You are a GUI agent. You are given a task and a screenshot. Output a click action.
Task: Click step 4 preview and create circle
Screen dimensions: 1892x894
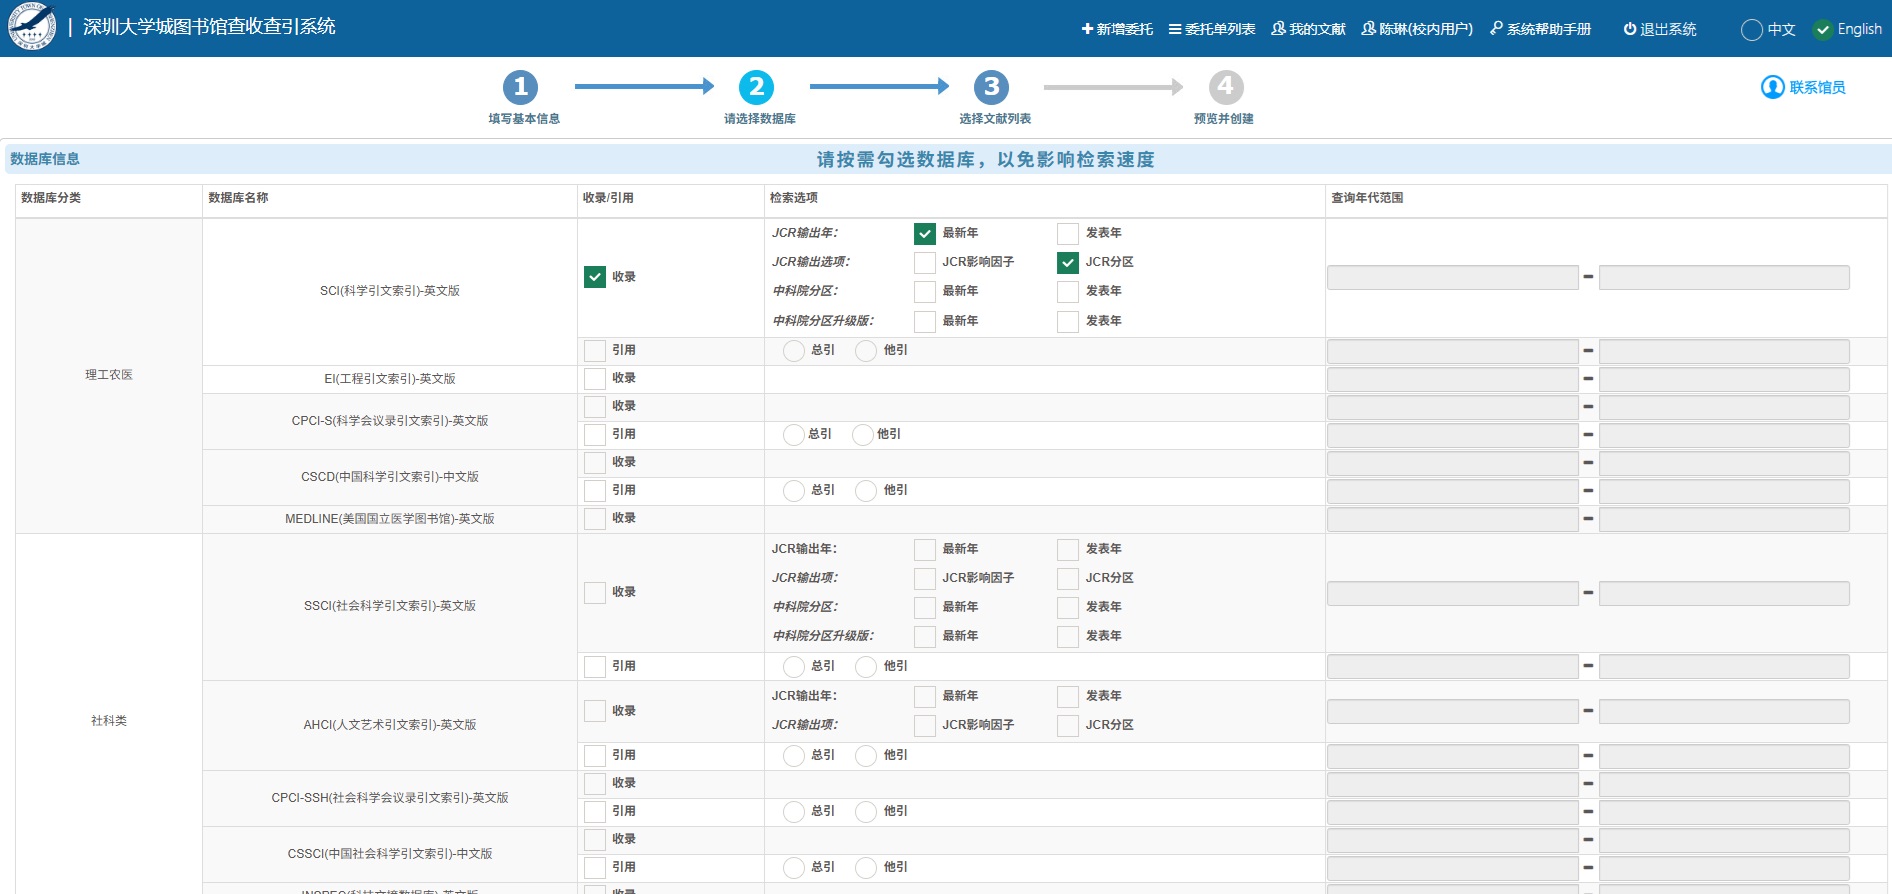pos(1226,87)
